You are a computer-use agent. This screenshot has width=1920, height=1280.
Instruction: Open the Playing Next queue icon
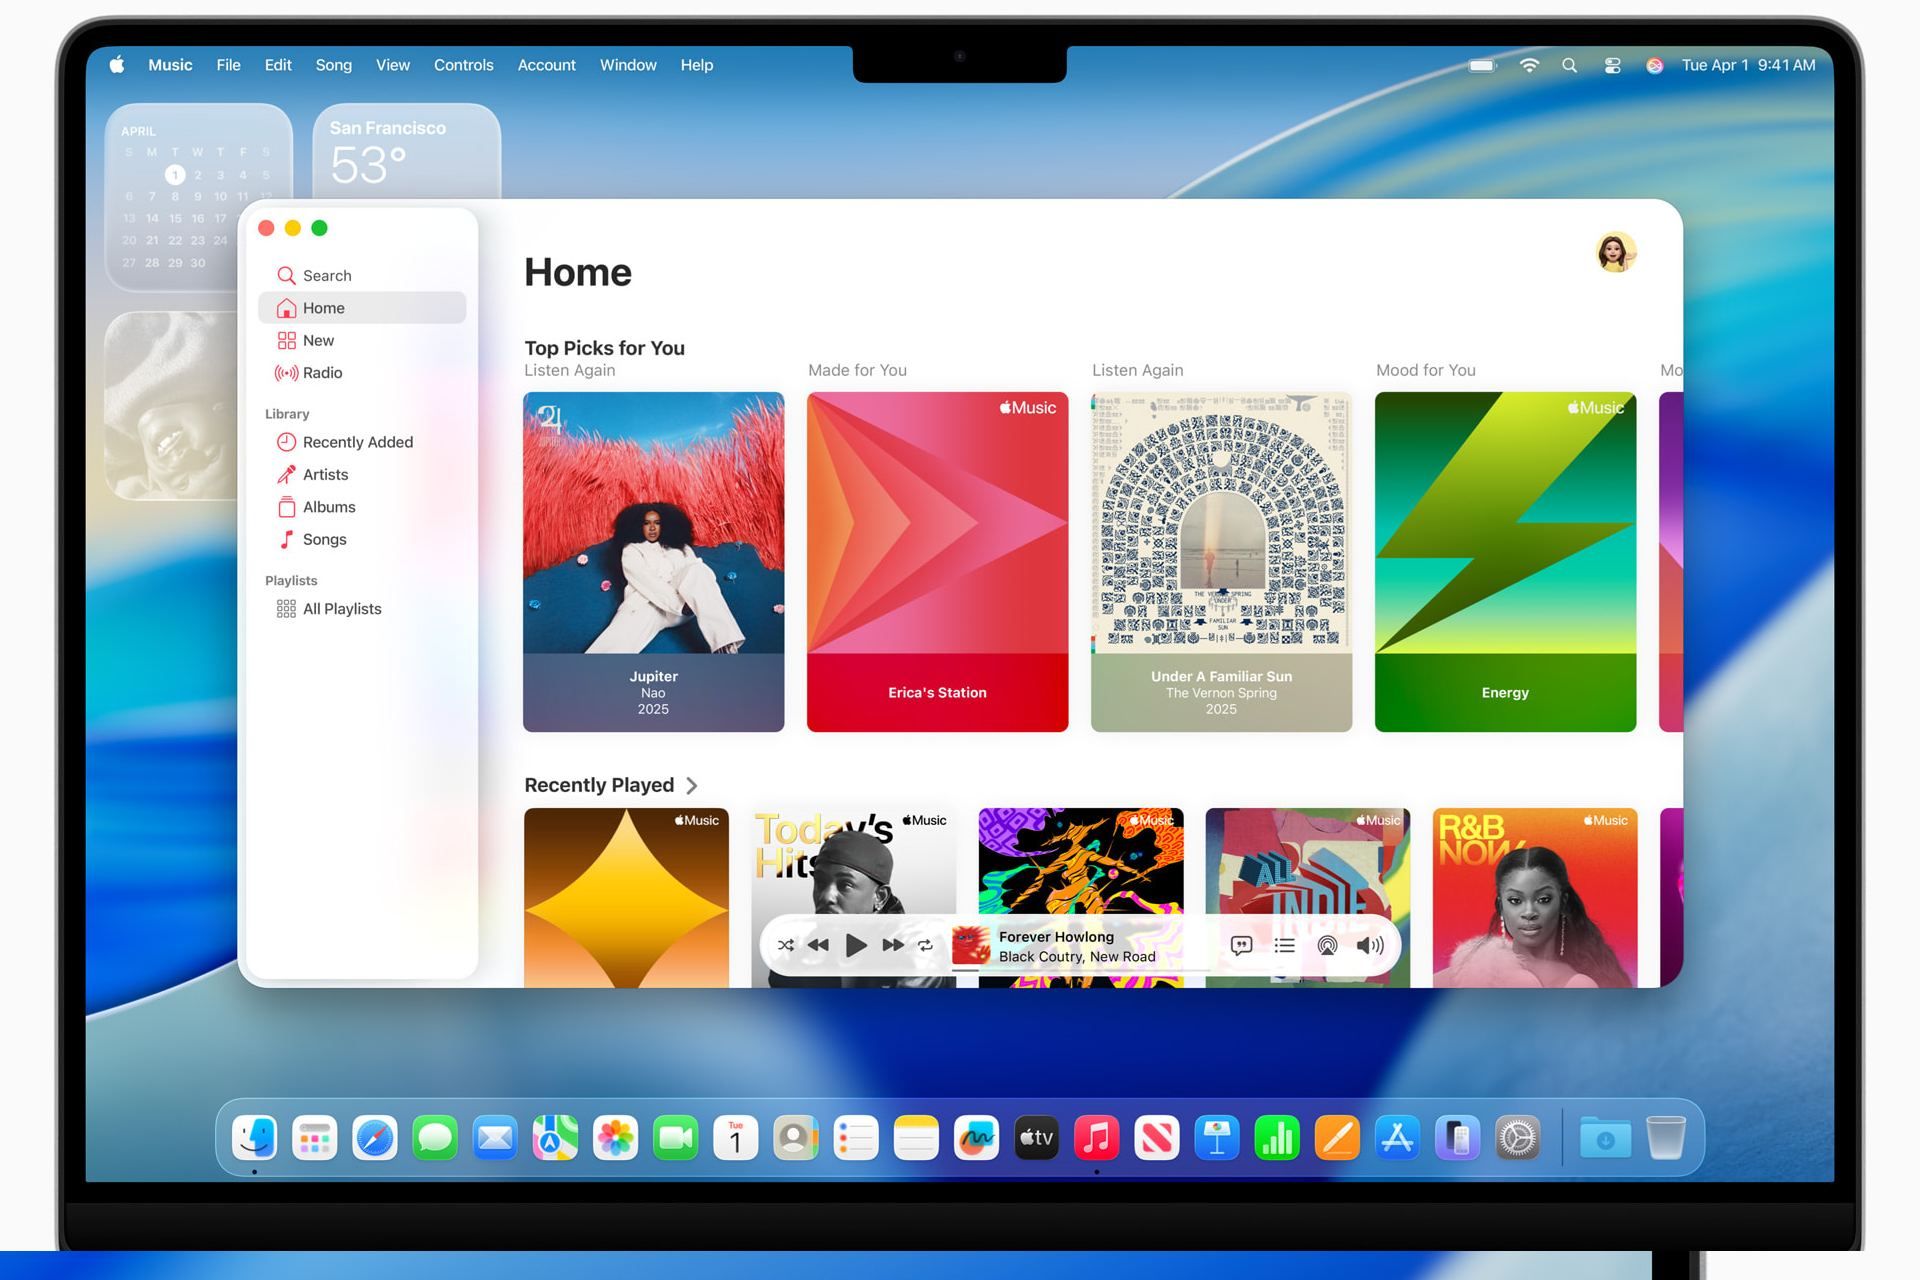pos(1285,945)
